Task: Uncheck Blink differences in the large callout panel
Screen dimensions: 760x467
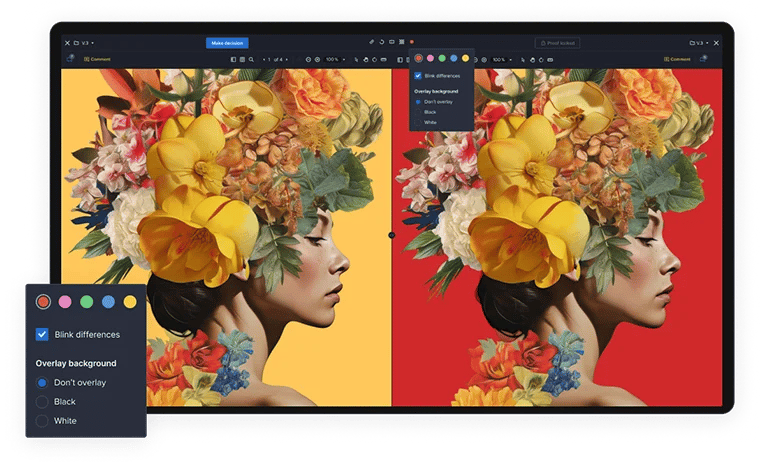Action: pos(42,334)
